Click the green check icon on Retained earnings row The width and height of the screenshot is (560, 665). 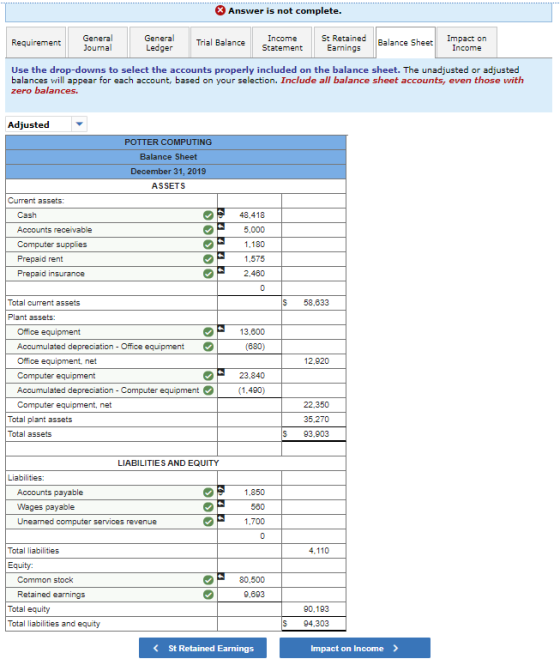[208, 594]
